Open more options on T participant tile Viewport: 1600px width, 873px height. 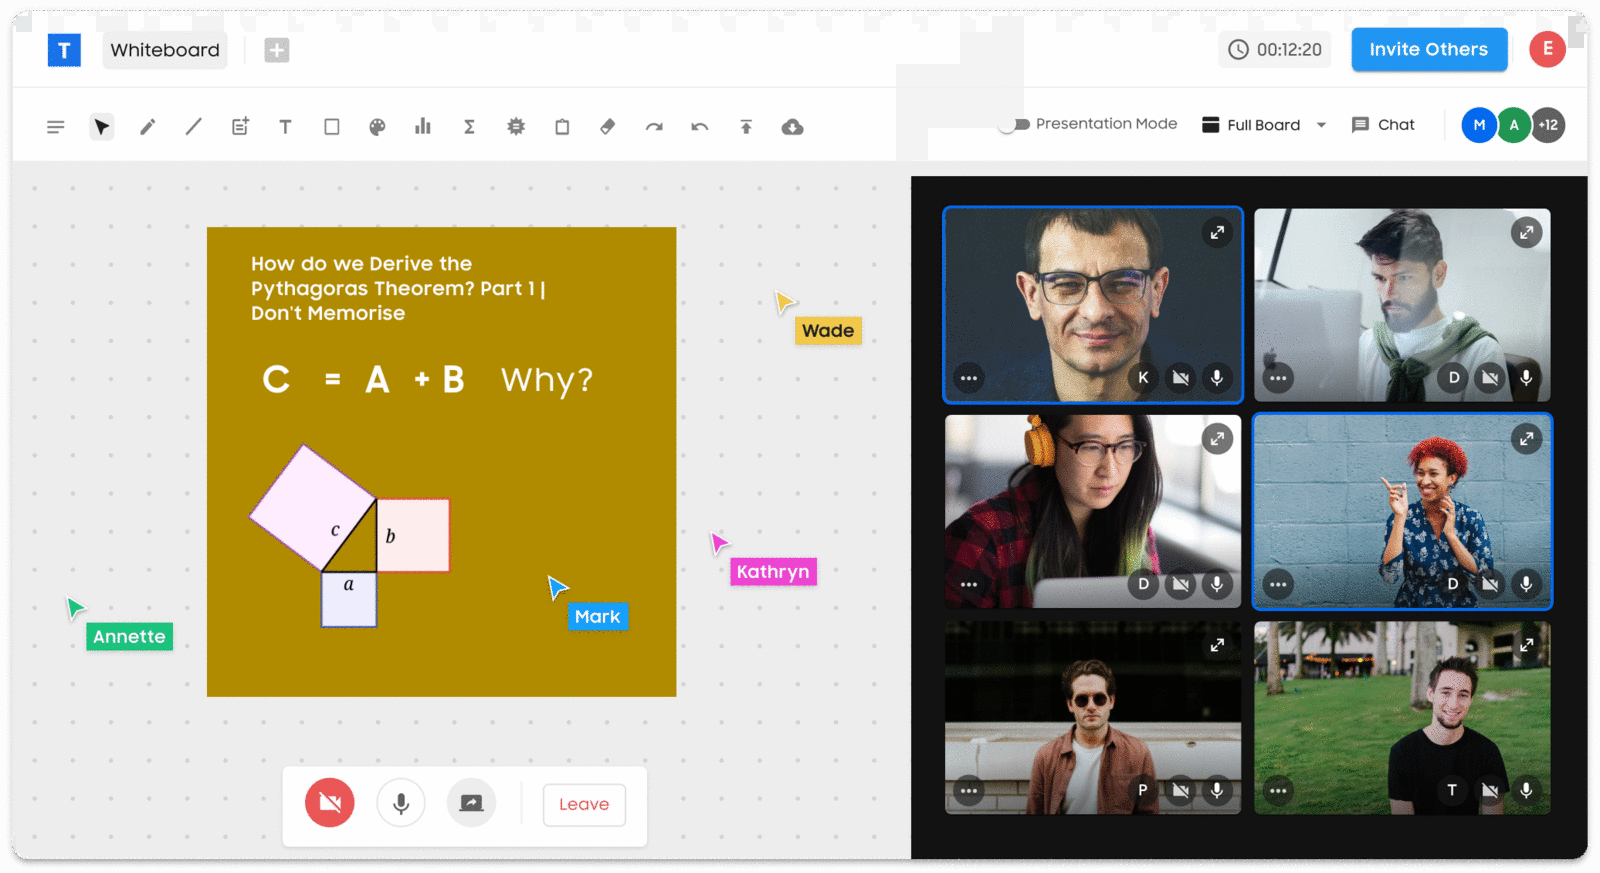[x=1278, y=790]
